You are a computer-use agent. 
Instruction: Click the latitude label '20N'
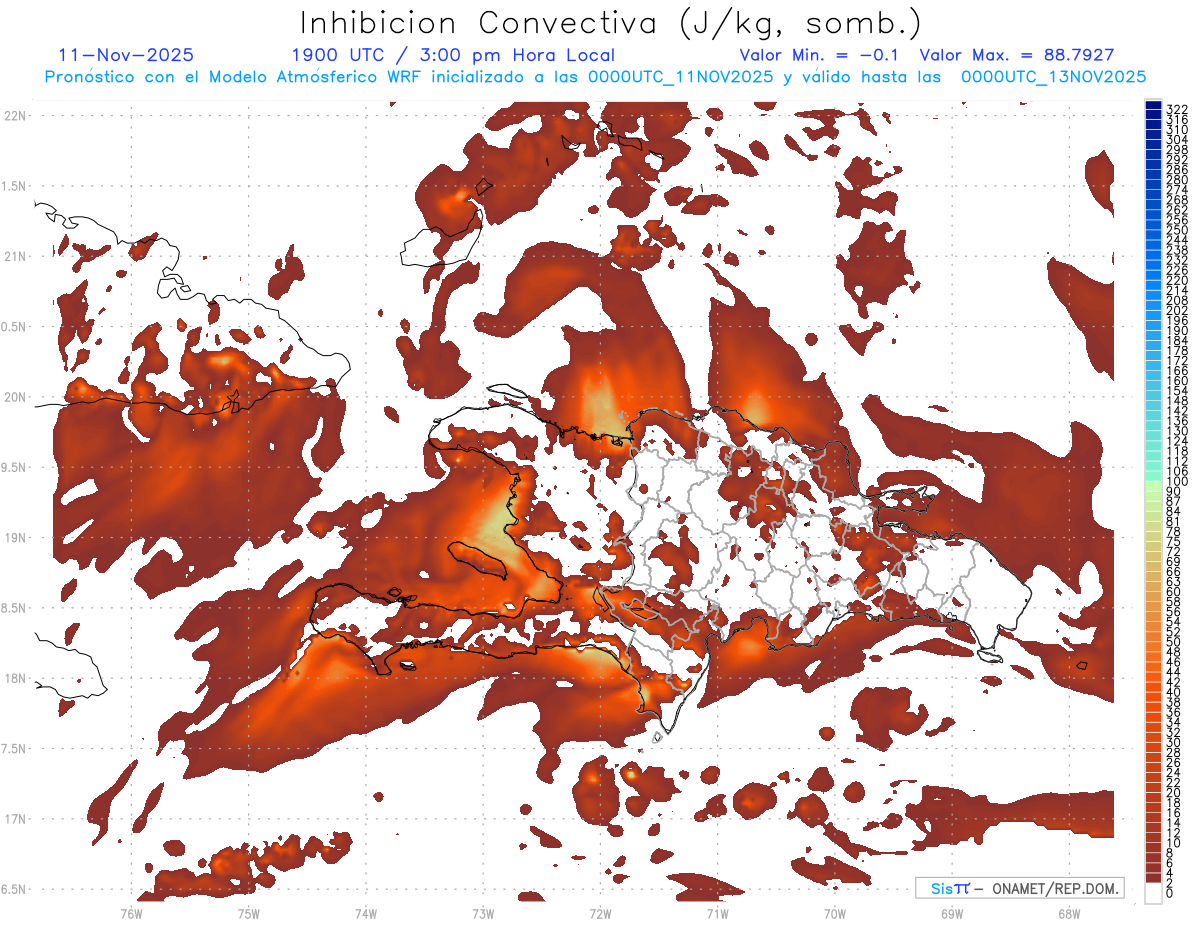tap(15, 397)
